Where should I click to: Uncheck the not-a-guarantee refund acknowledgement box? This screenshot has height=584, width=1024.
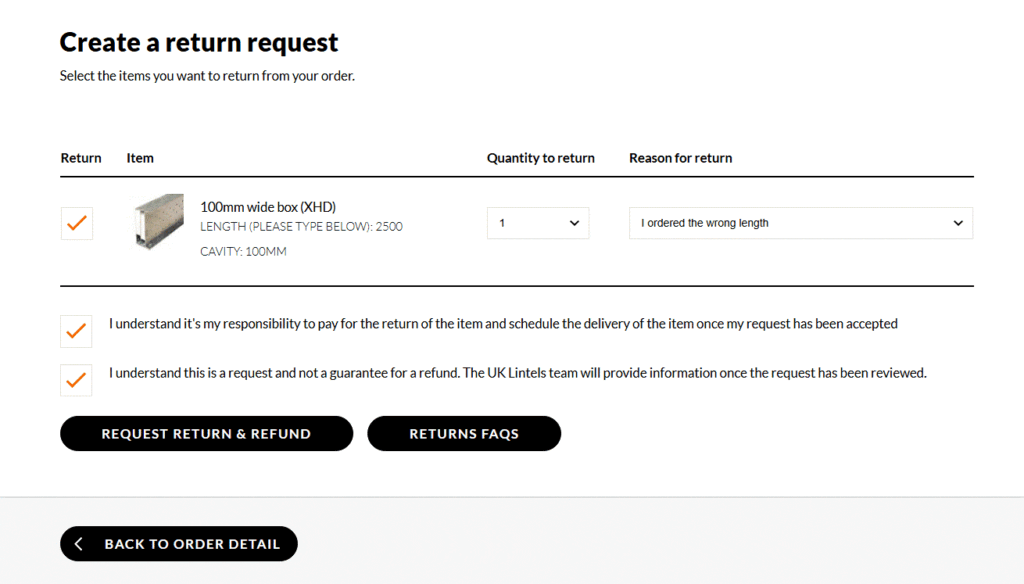point(76,380)
